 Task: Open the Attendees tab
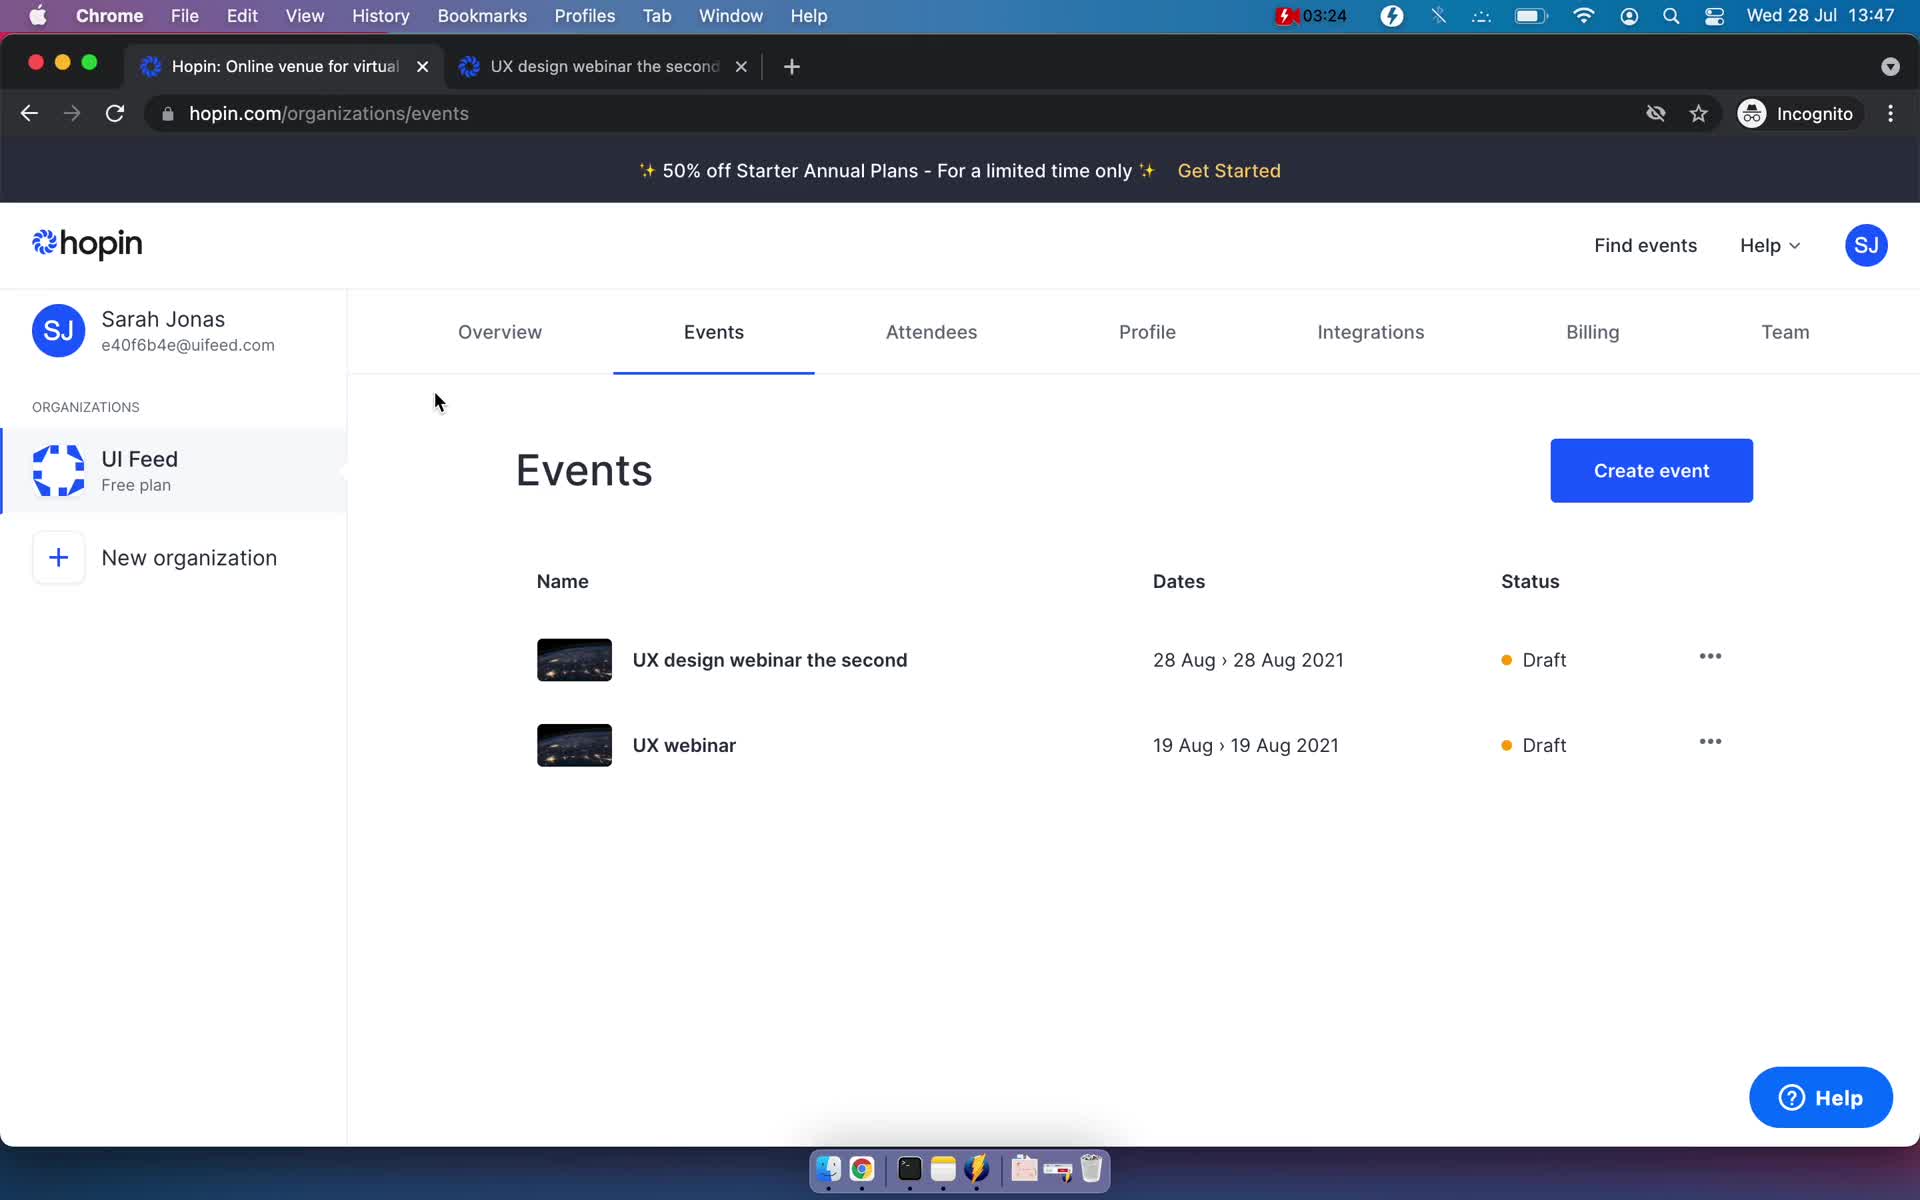(931, 332)
